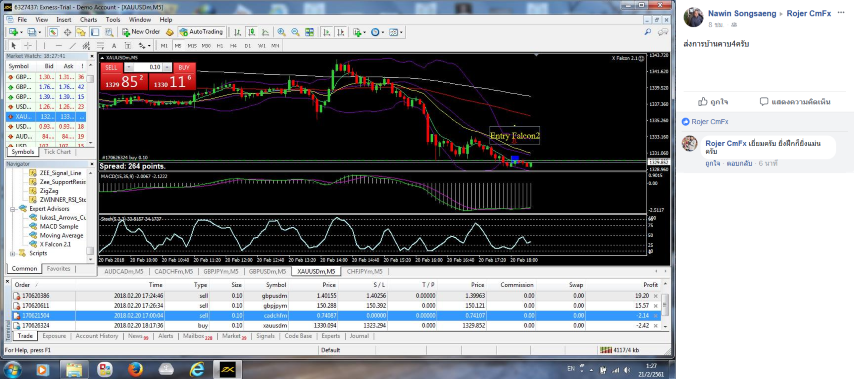This screenshot has width=854, height=379.
Task: Tile windows with the grid icon
Action: click(309, 32)
